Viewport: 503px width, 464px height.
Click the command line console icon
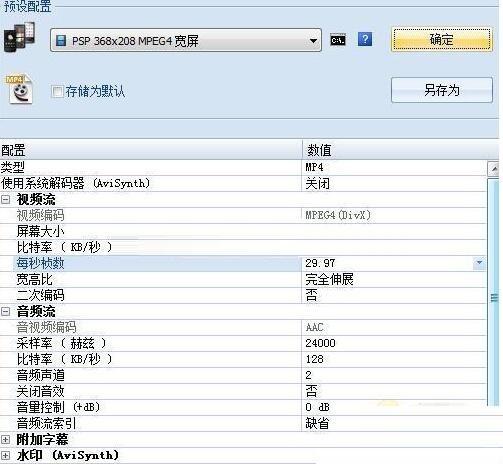[x=338, y=40]
